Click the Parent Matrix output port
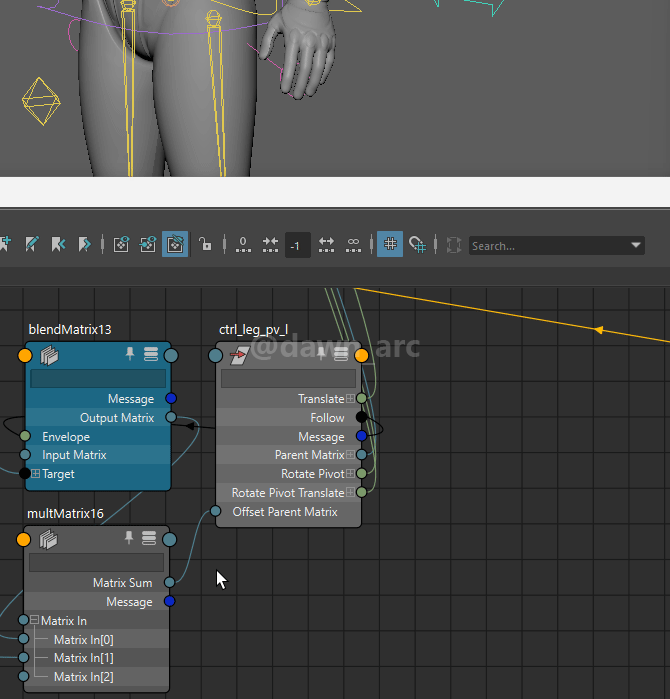670x699 pixels. 362,455
